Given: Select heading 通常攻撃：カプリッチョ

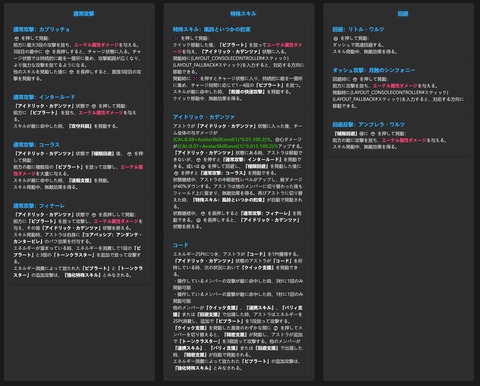Looking at the screenshot, I should [x=42, y=29].
